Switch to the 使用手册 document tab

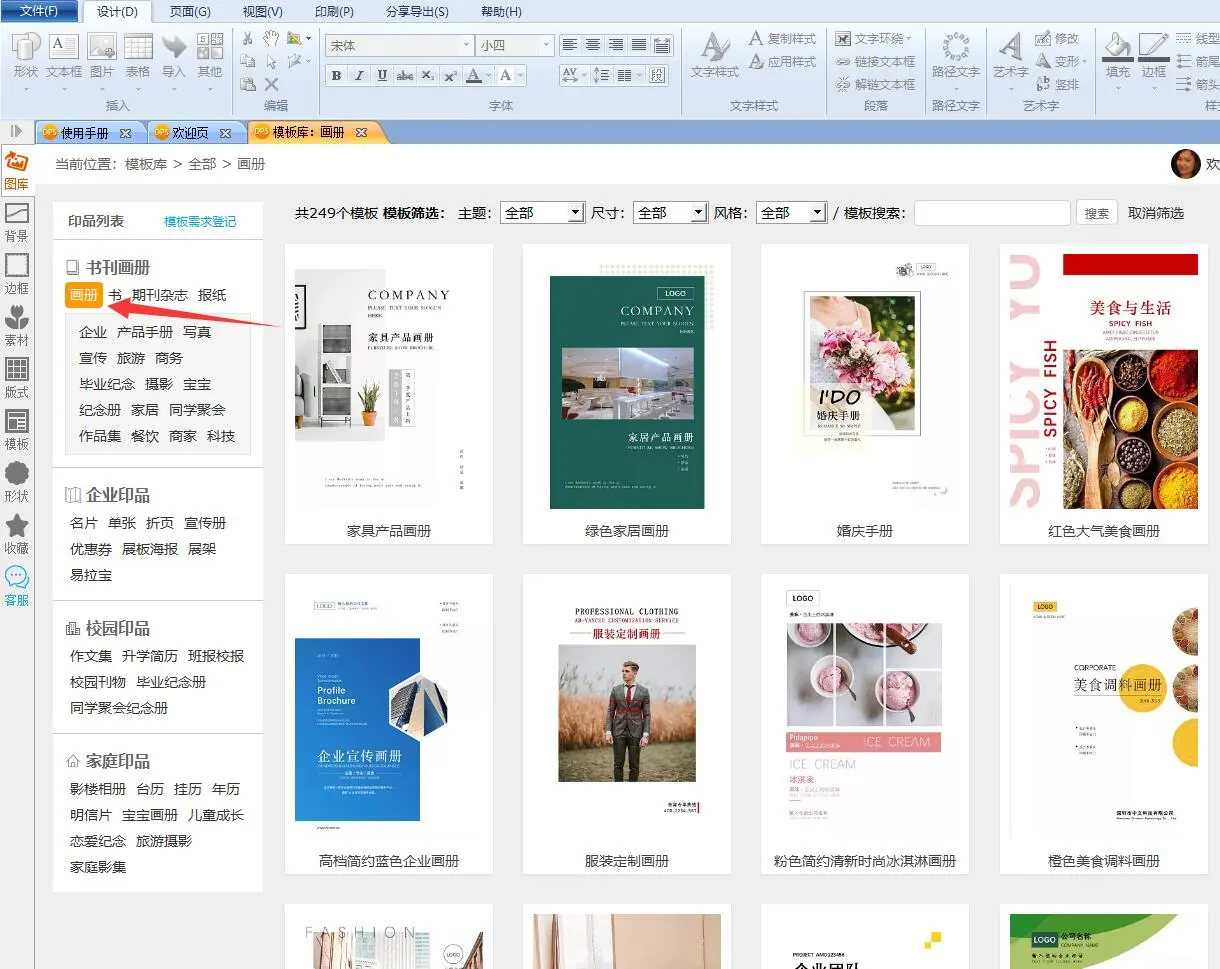click(x=84, y=132)
